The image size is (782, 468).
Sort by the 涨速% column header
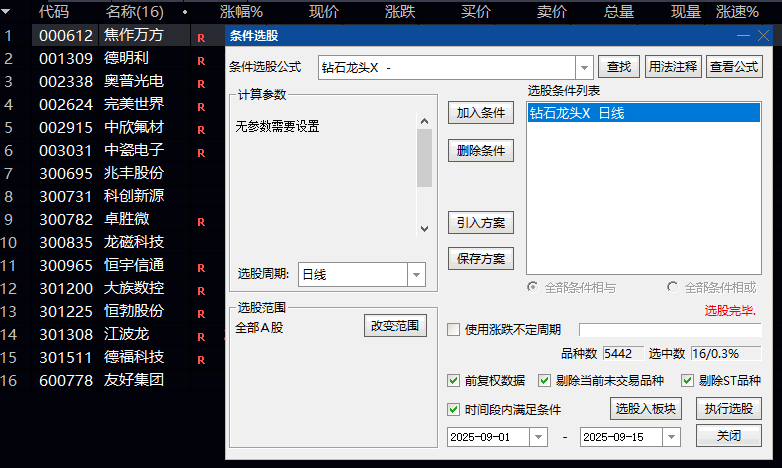tap(737, 11)
